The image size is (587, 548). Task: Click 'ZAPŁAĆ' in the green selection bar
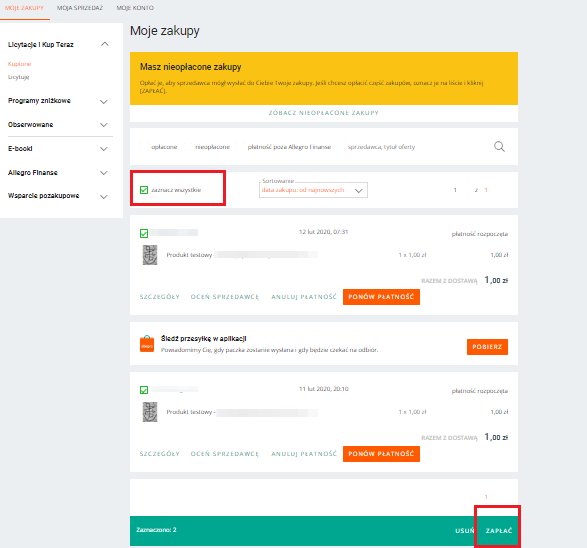pyautogui.click(x=499, y=531)
